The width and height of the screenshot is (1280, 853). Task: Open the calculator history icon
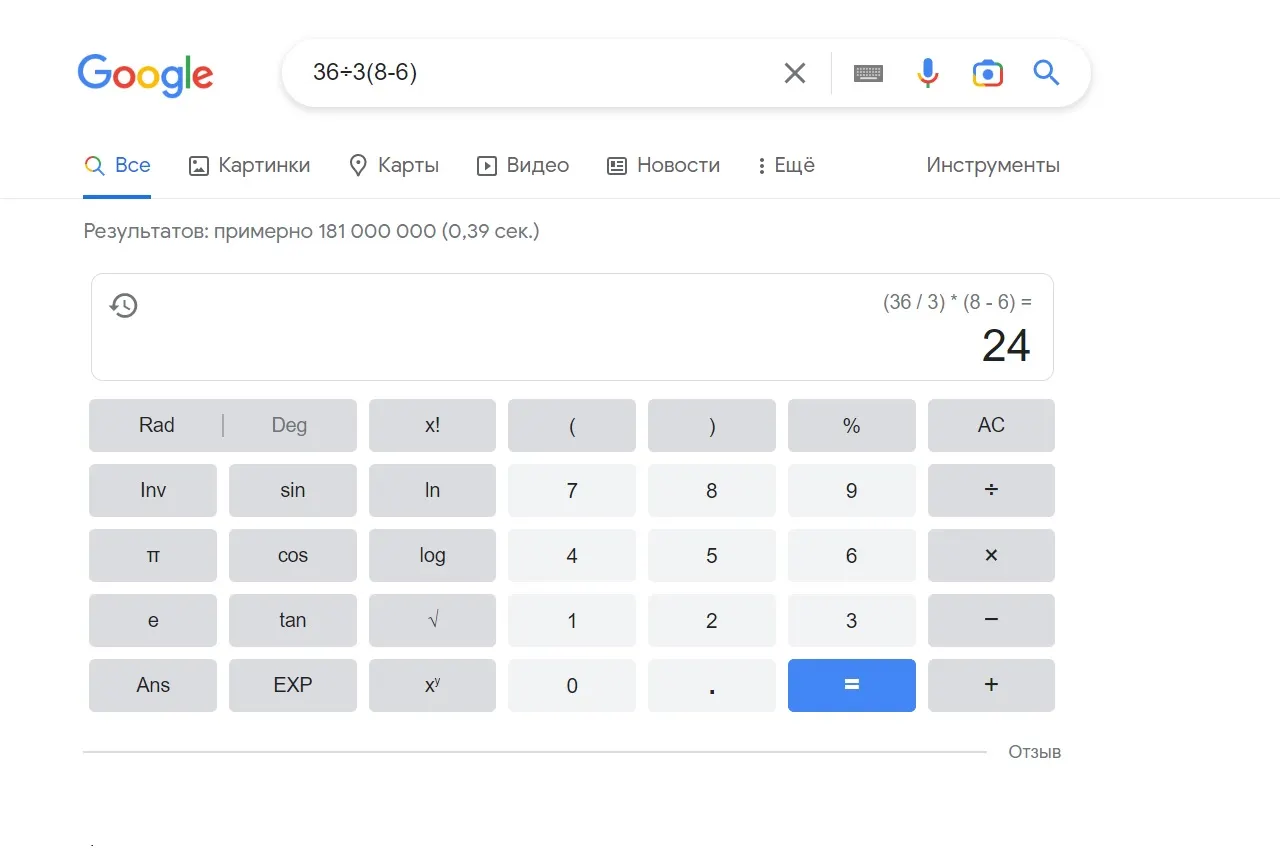(x=124, y=305)
